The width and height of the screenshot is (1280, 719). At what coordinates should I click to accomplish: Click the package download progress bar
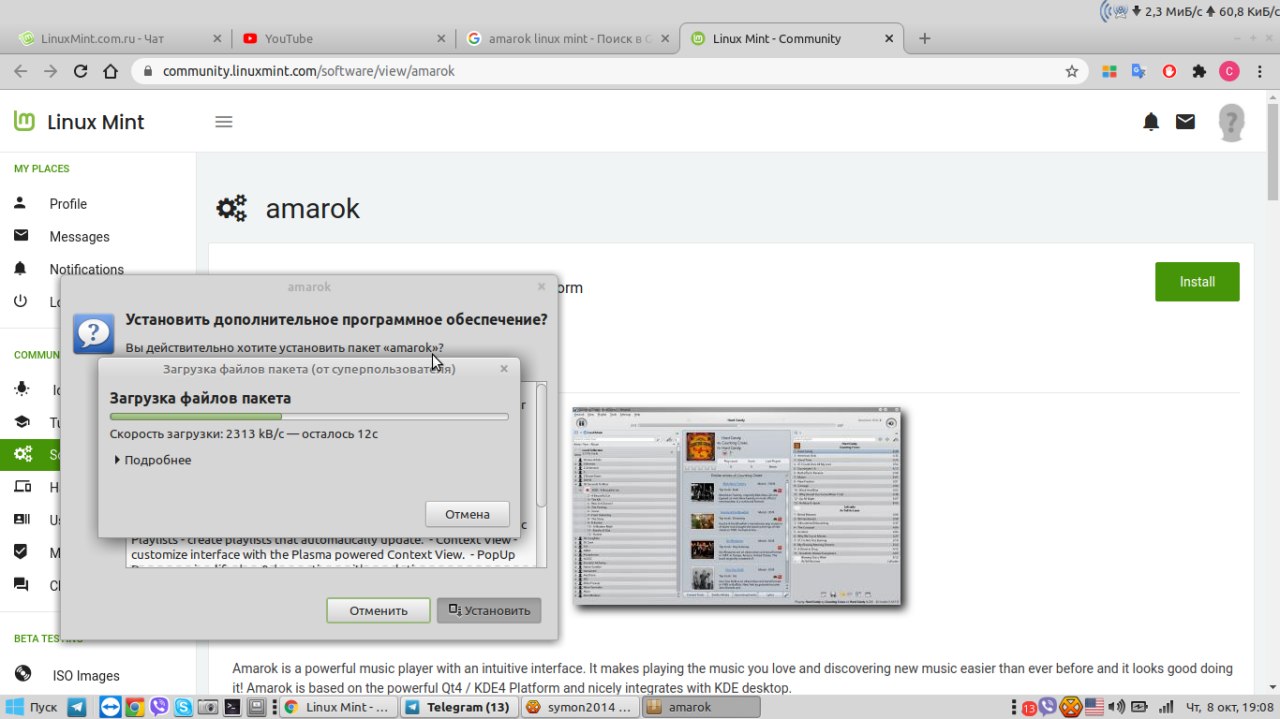[x=309, y=416]
